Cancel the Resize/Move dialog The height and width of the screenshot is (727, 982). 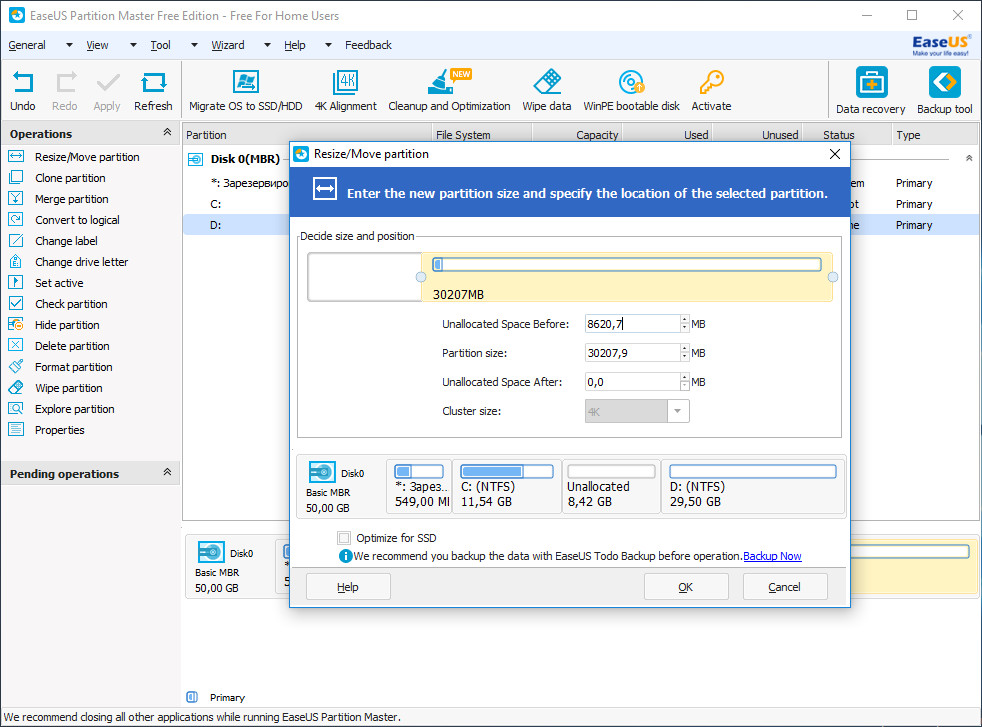[785, 587]
